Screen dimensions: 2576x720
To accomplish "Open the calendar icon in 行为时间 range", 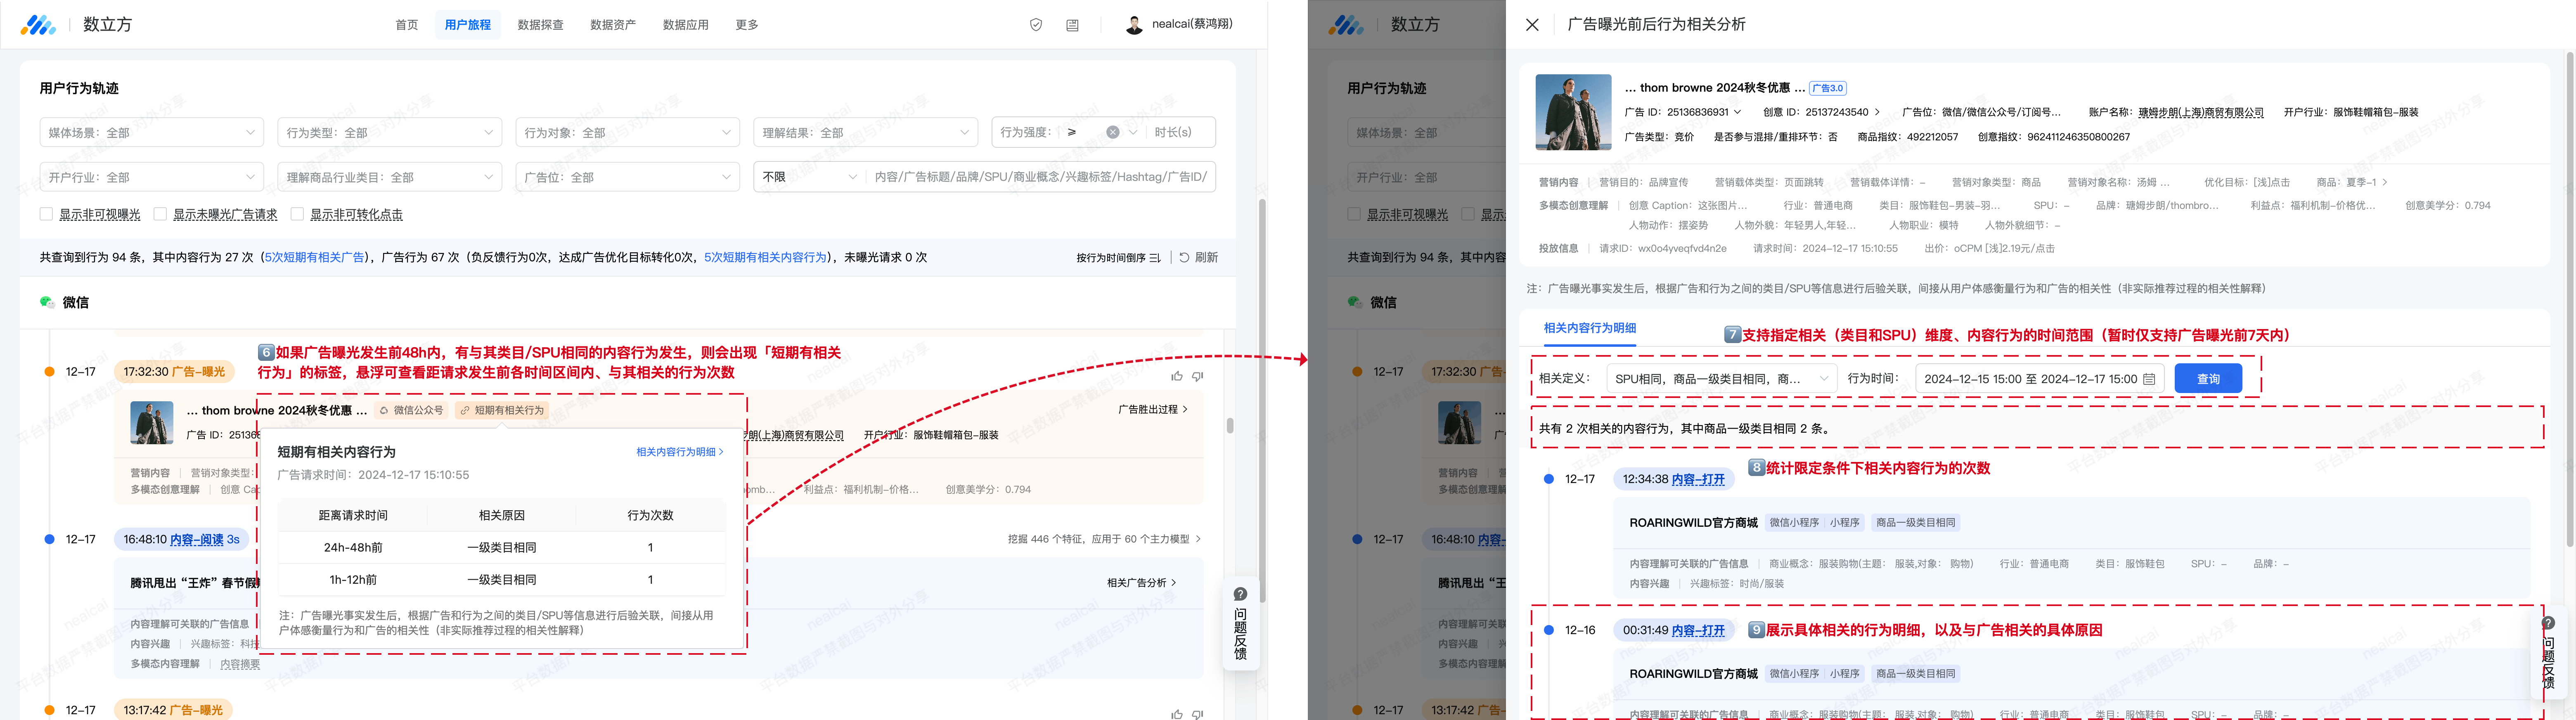I will click(2149, 379).
